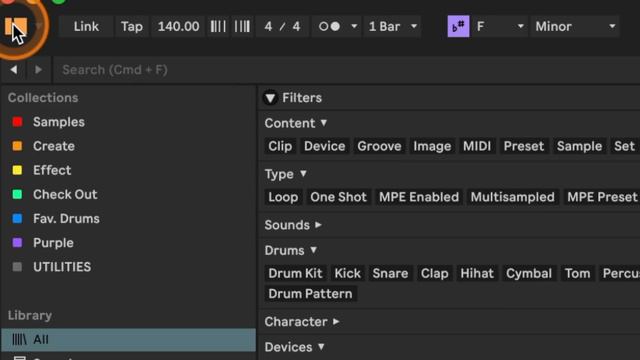This screenshot has width=640, height=360.
Task: Click the phase nudge down icon
Action: [x=218, y=27]
